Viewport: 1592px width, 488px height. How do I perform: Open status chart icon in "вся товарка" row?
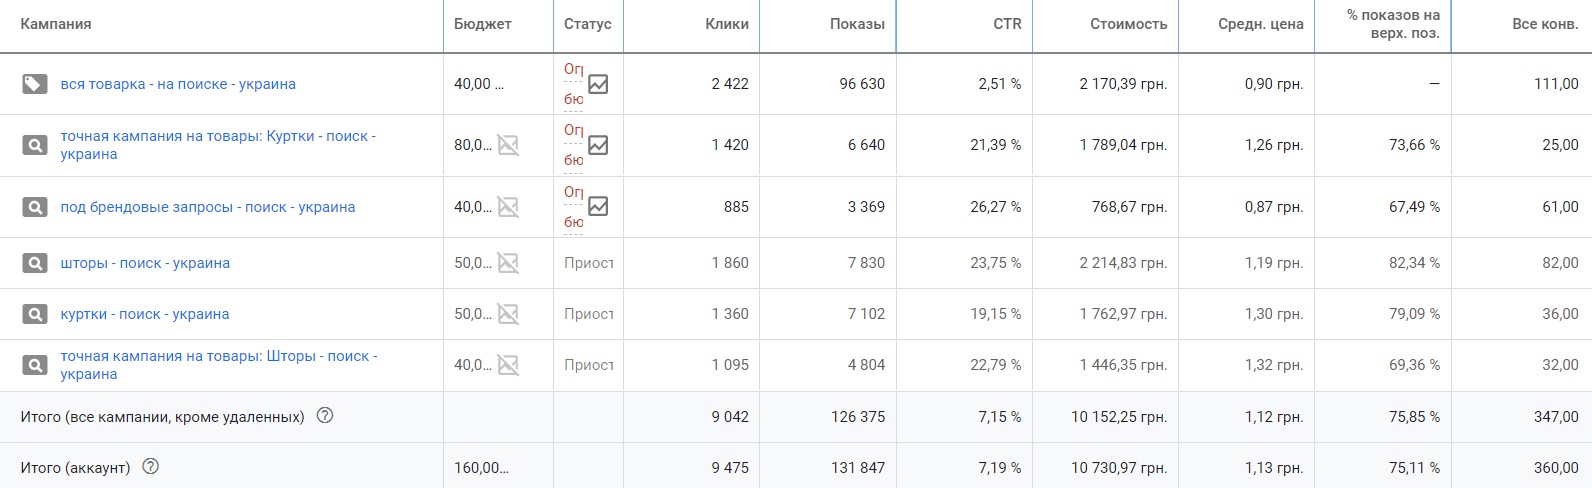pos(598,84)
